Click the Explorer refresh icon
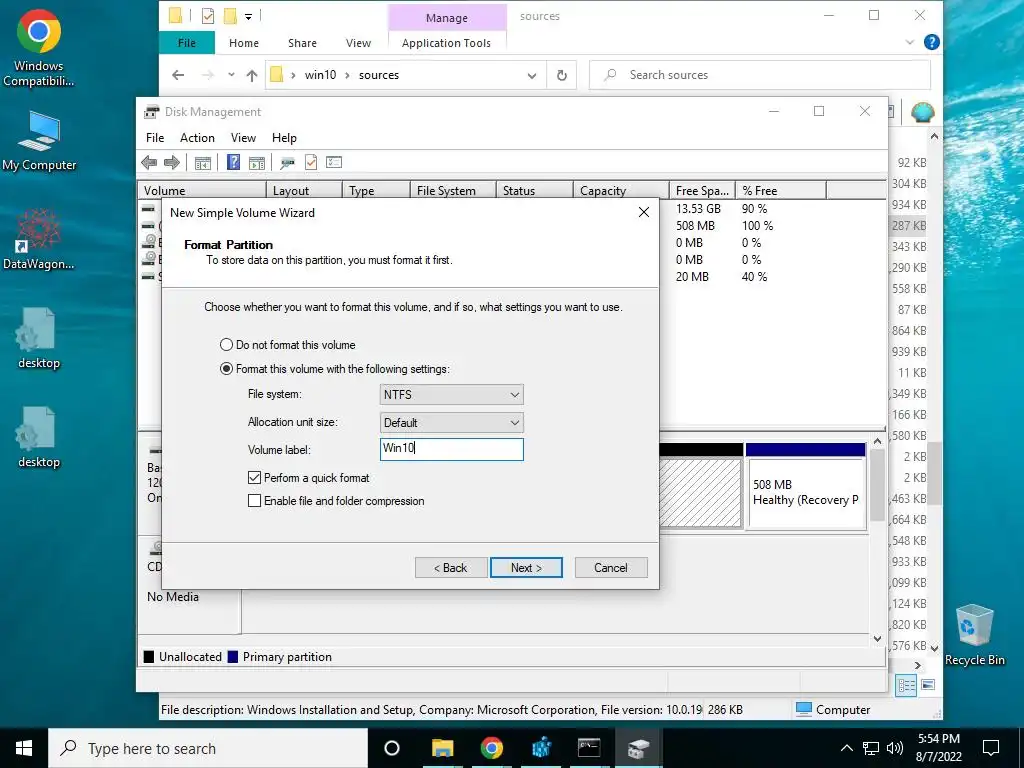This screenshot has height=768, width=1024. pos(562,75)
